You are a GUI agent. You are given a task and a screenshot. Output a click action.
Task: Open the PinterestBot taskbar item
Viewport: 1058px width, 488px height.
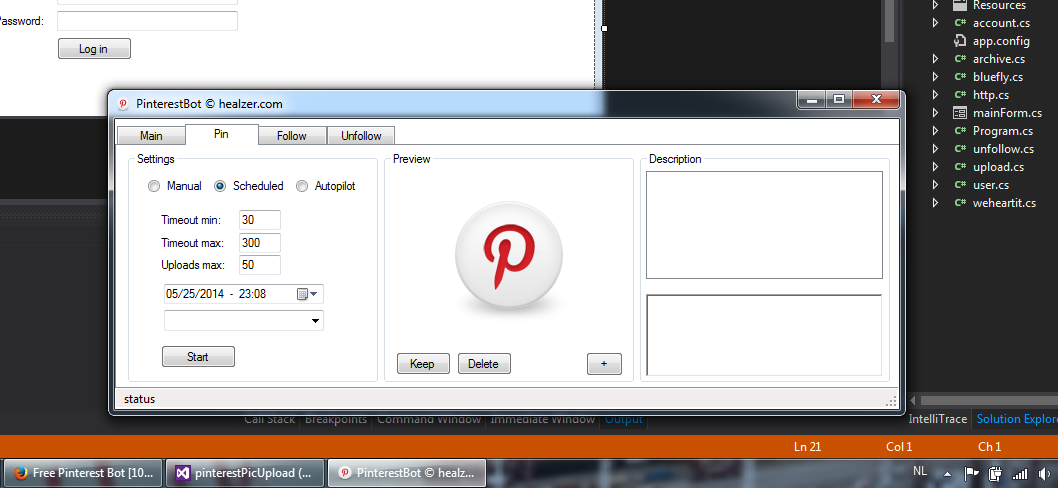pyautogui.click(x=407, y=473)
